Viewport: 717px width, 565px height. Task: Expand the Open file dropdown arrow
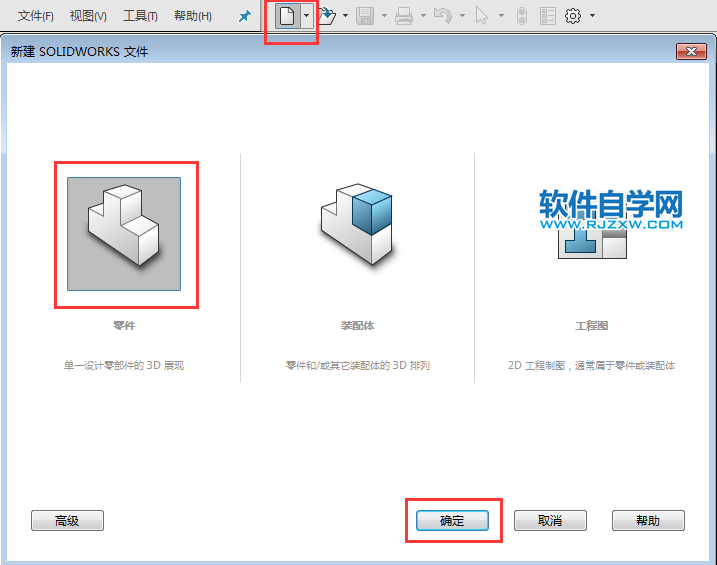pos(345,16)
